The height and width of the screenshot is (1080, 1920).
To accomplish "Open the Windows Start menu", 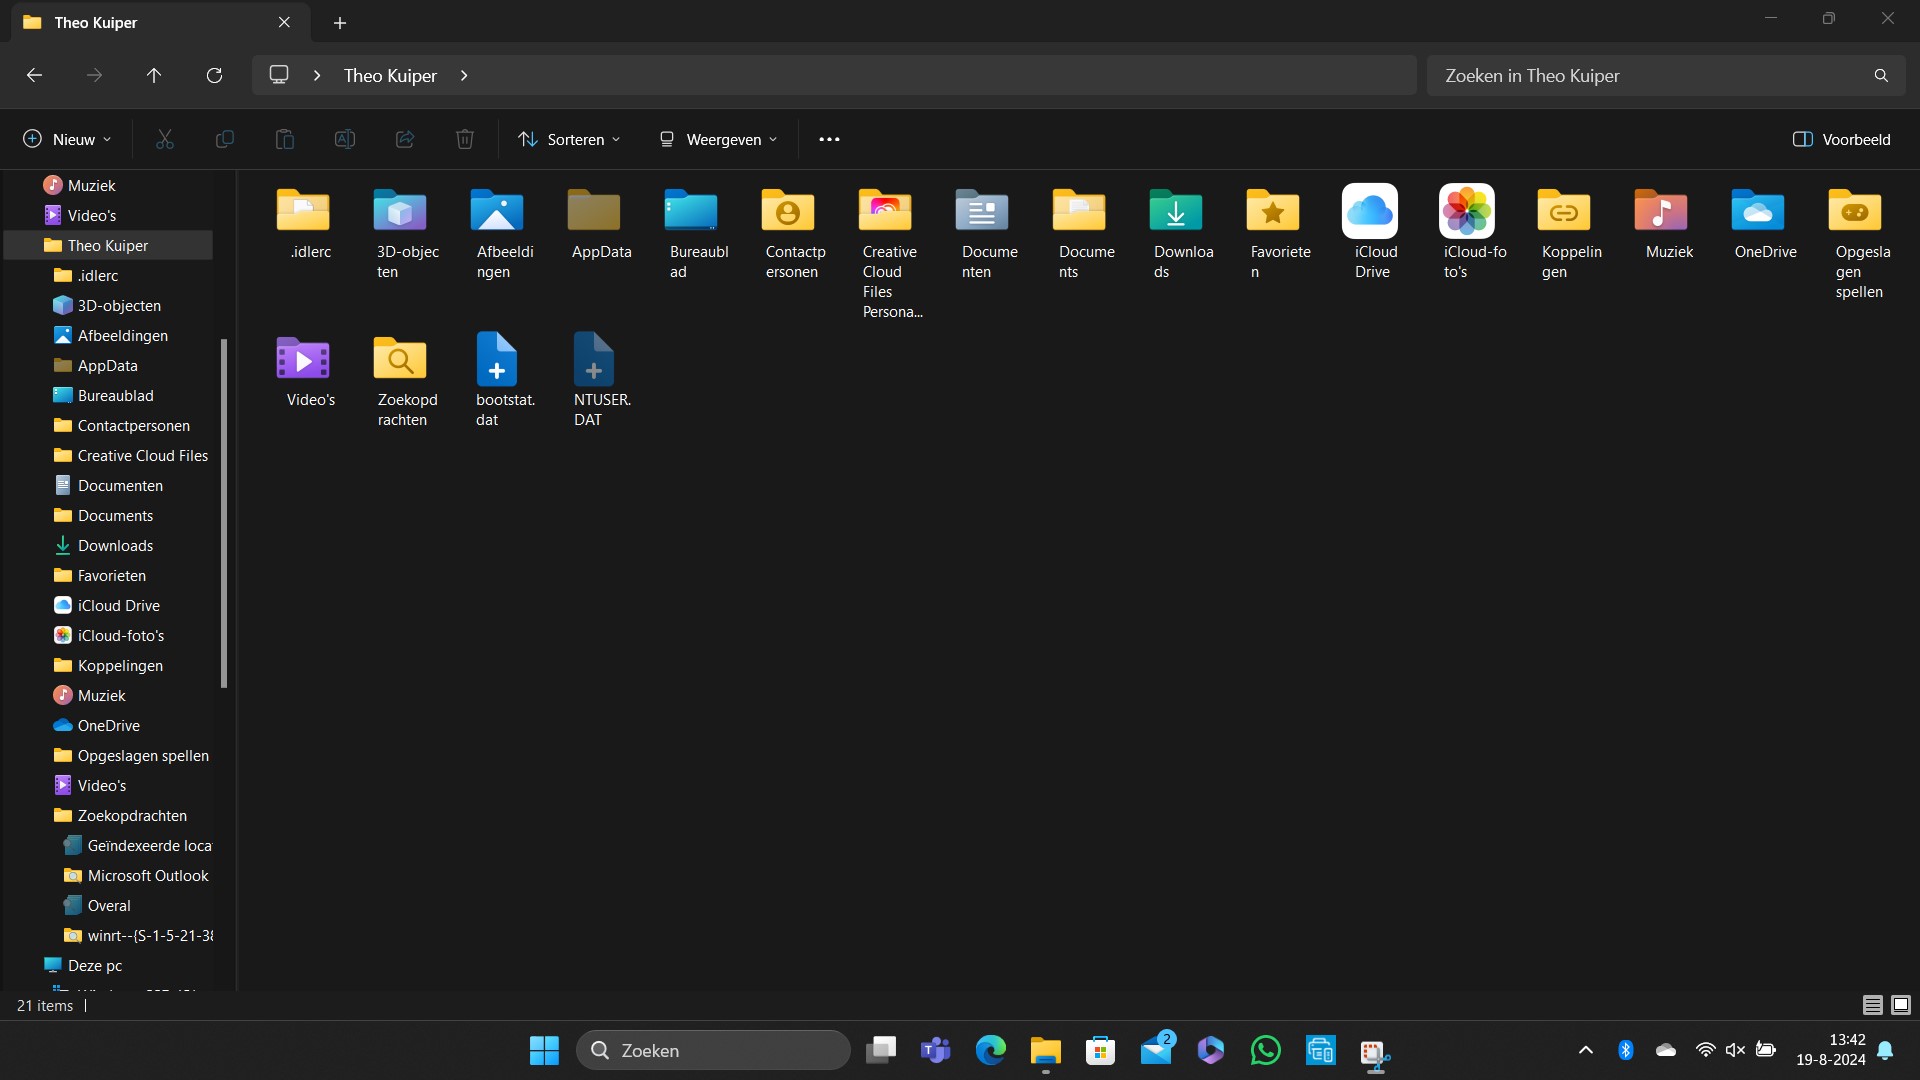I will point(544,1050).
